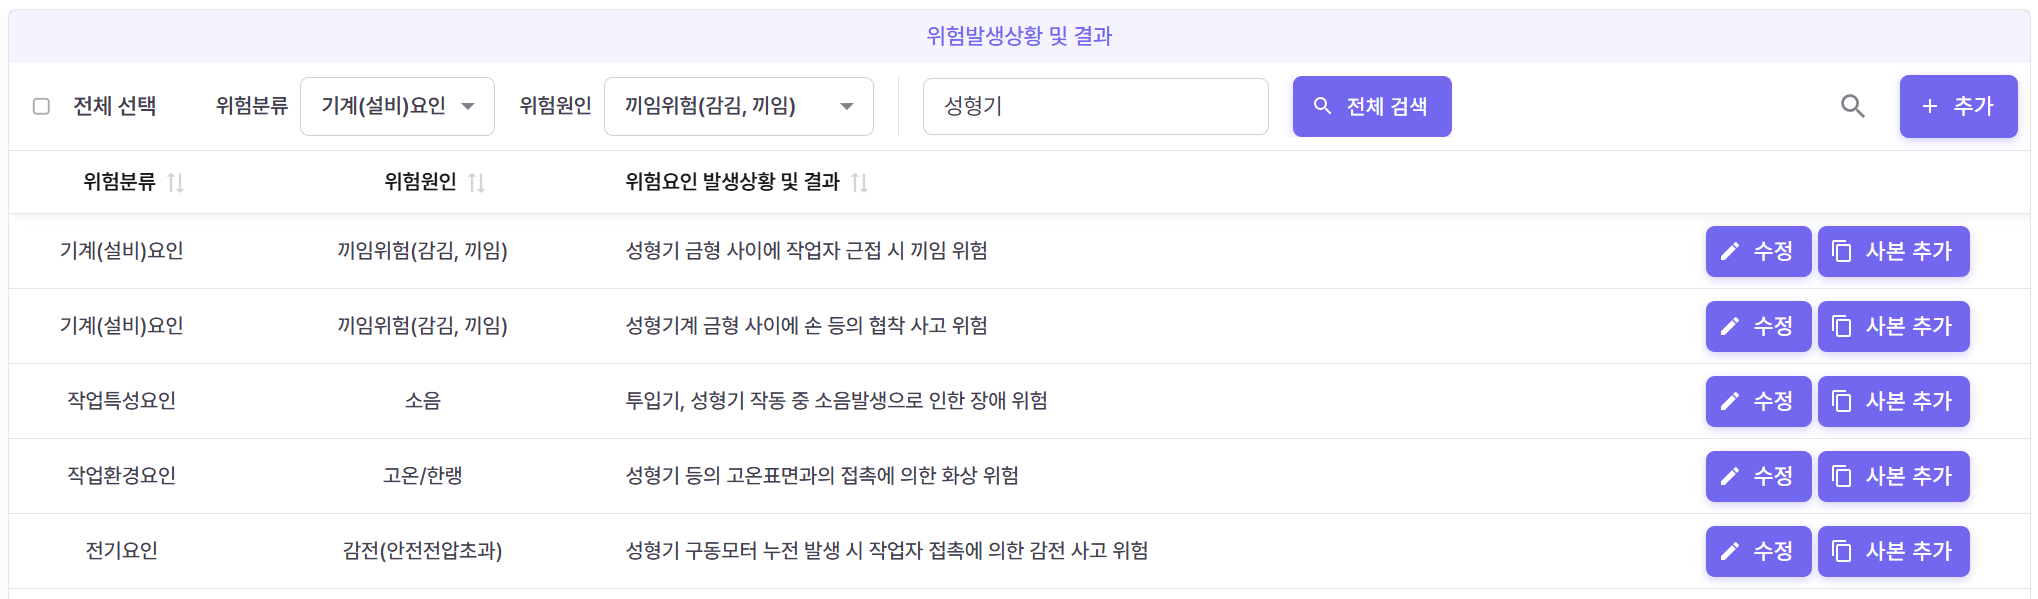Select the 위험발생상황 및 결과 header tab
The image size is (2038, 599).
click(x=1019, y=36)
